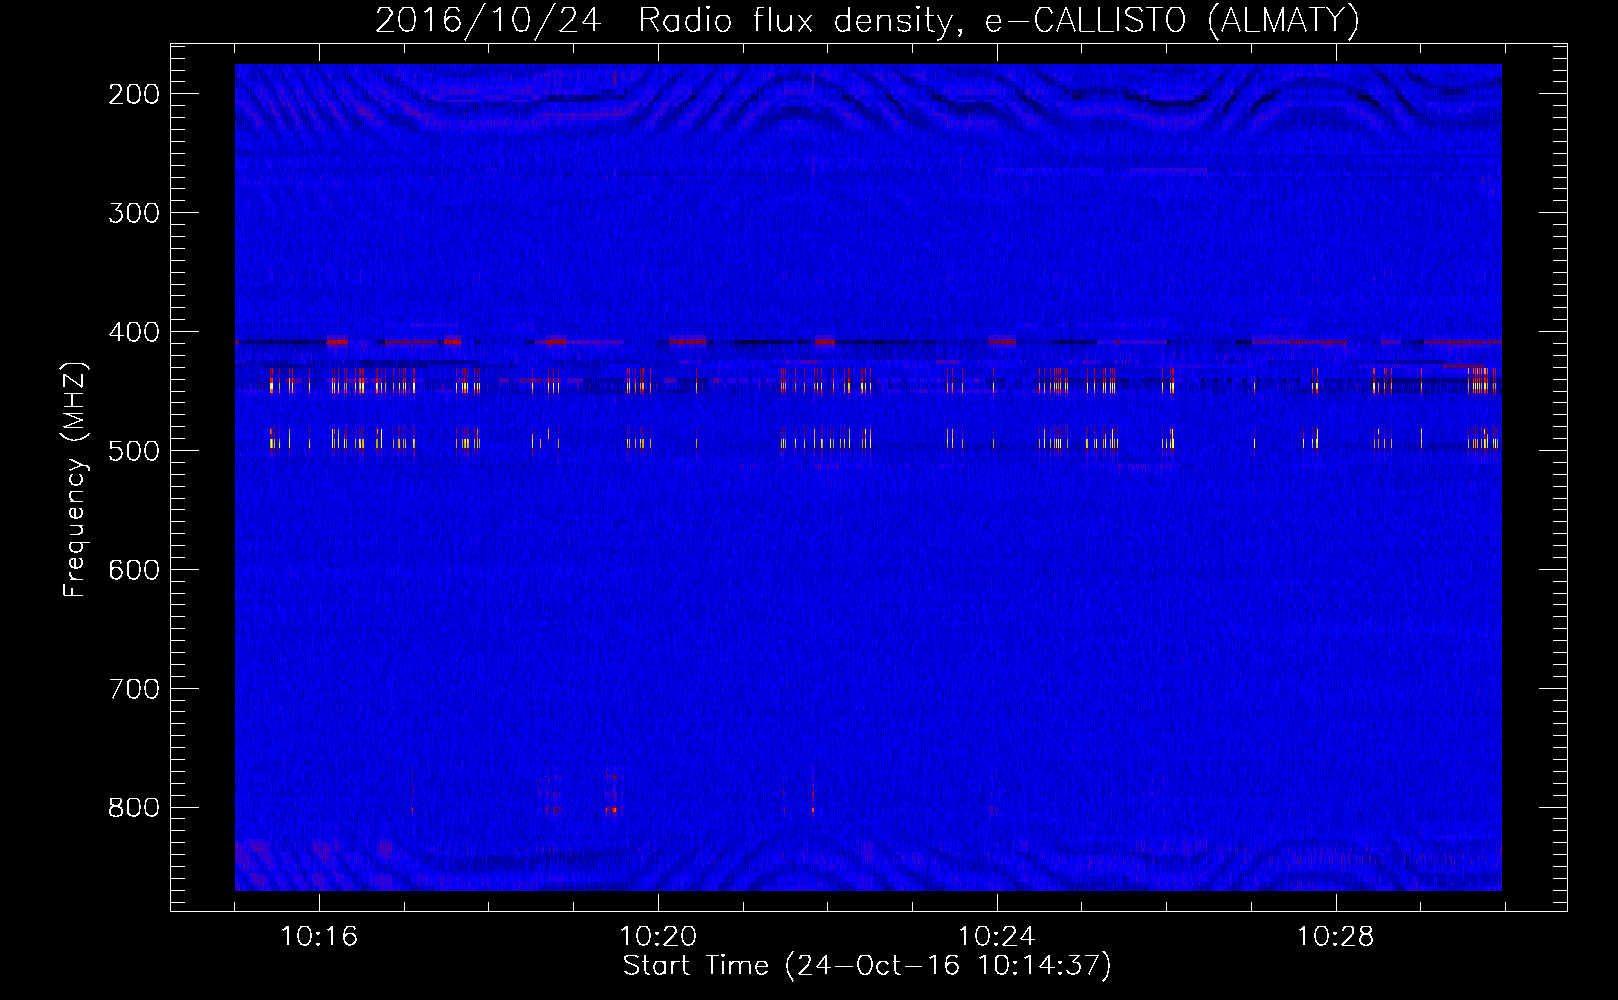
Task: Click the 300 frequency tick label
Action: pos(134,213)
